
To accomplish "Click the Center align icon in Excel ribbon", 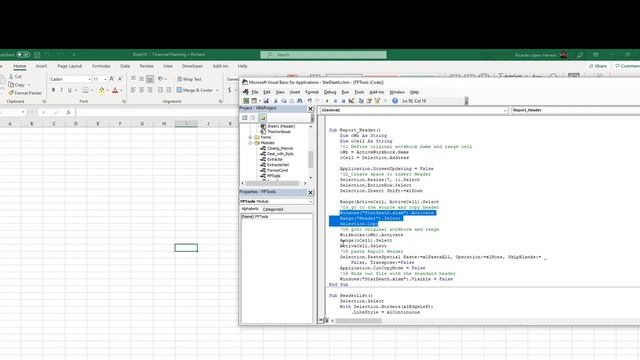I will [x=141, y=90].
